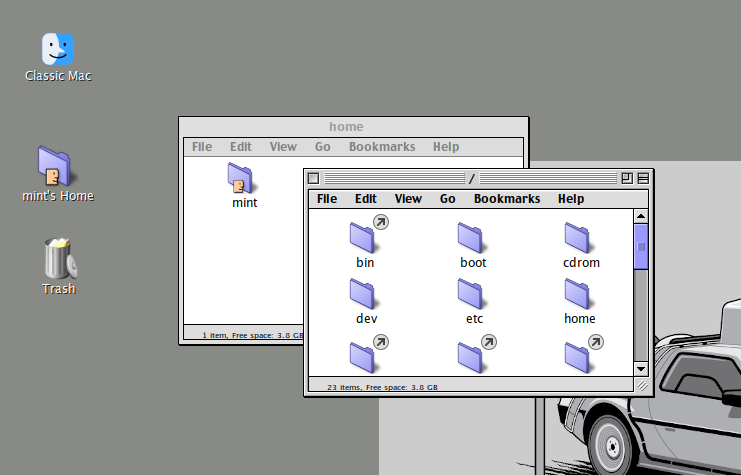This screenshot has height=475, width=741.
Task: Open Bookmarks menu in the home window
Action: click(x=382, y=147)
